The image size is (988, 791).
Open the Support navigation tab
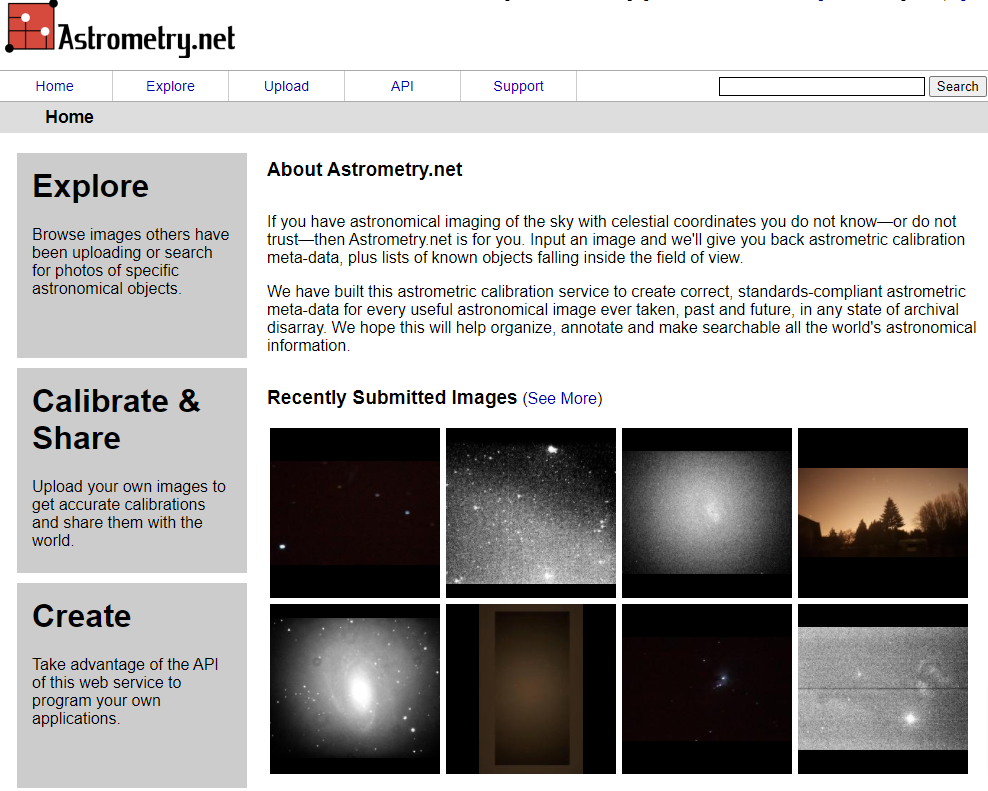click(x=518, y=86)
